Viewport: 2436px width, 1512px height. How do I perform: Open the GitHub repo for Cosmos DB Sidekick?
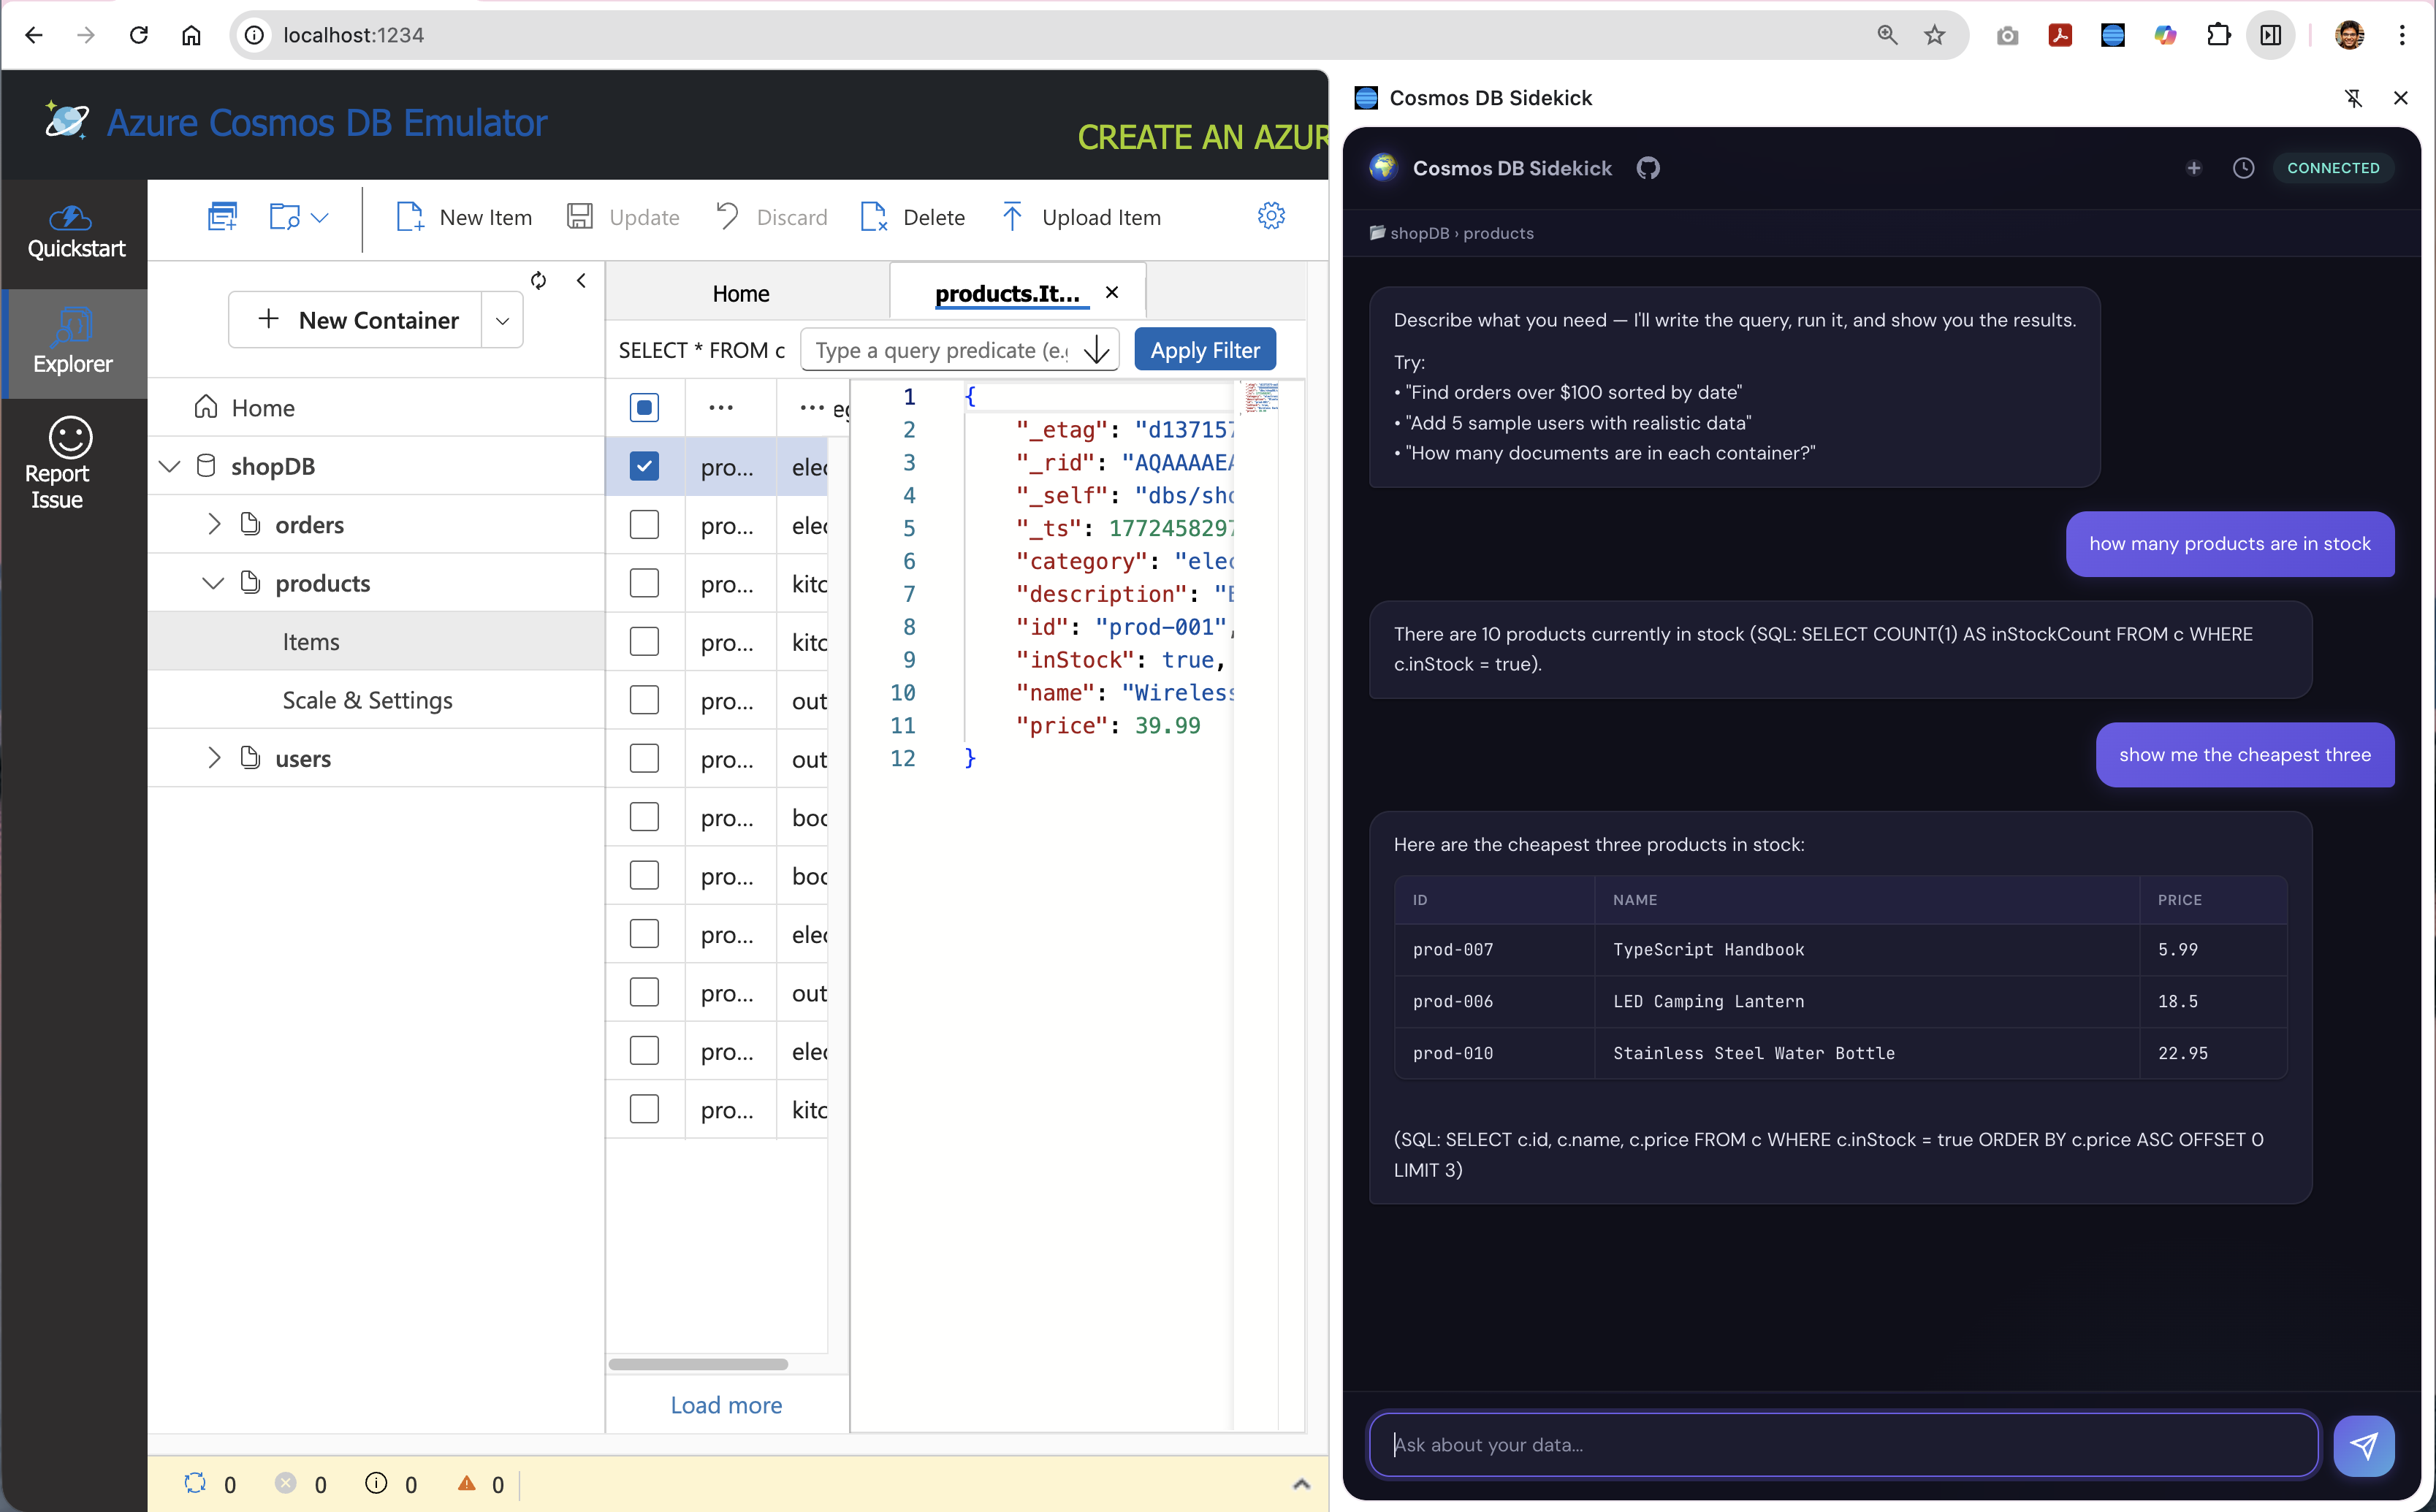pyautogui.click(x=1648, y=168)
